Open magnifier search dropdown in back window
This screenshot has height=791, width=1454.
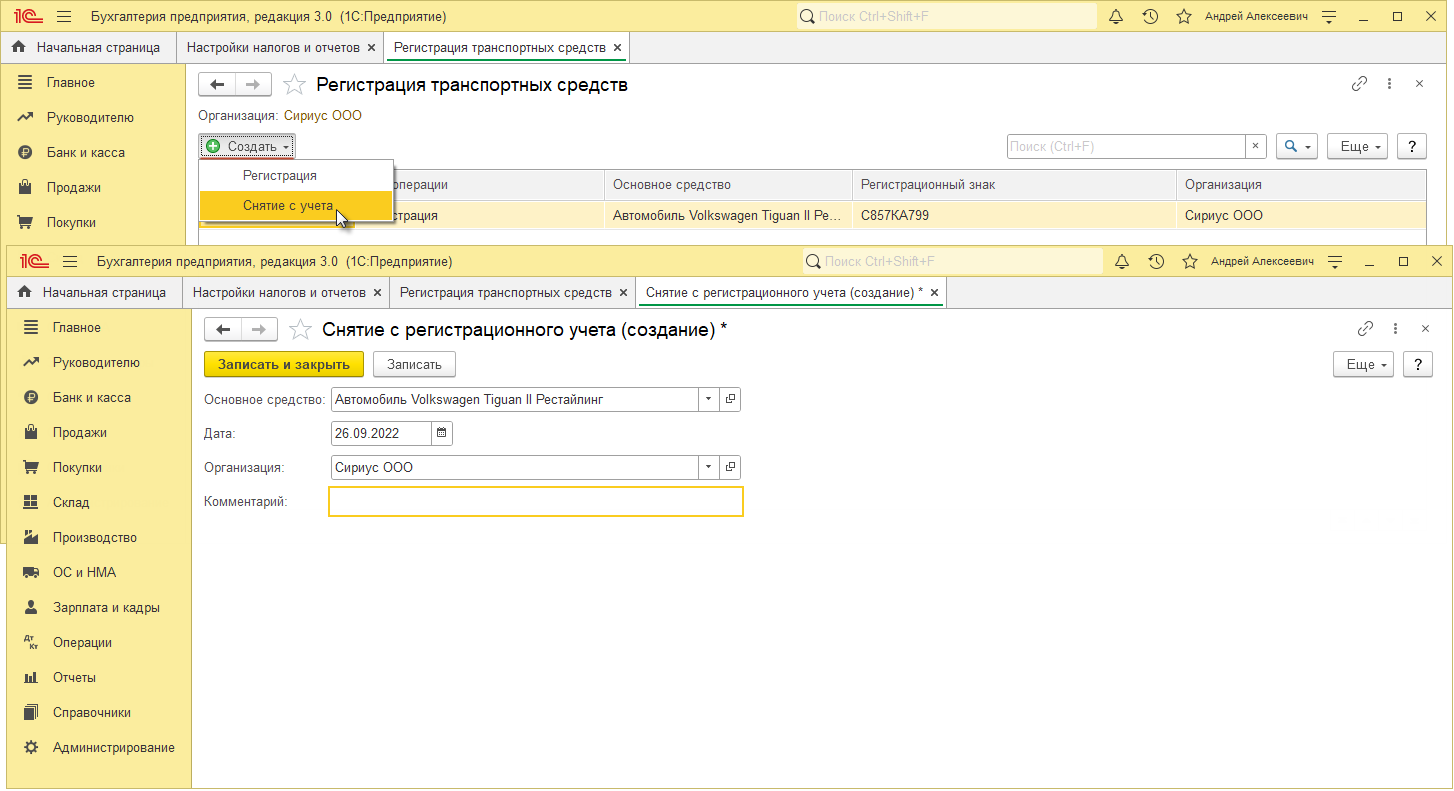[x=1297, y=146]
